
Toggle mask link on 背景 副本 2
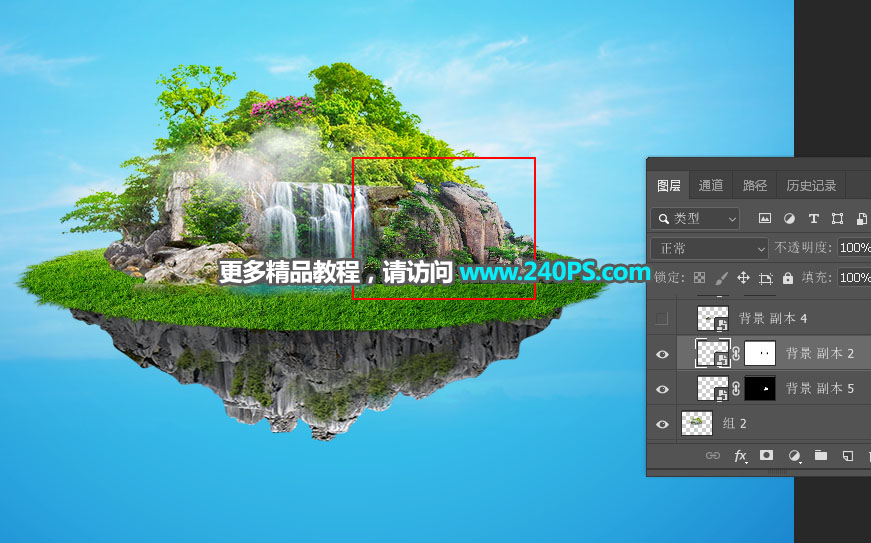coord(737,354)
